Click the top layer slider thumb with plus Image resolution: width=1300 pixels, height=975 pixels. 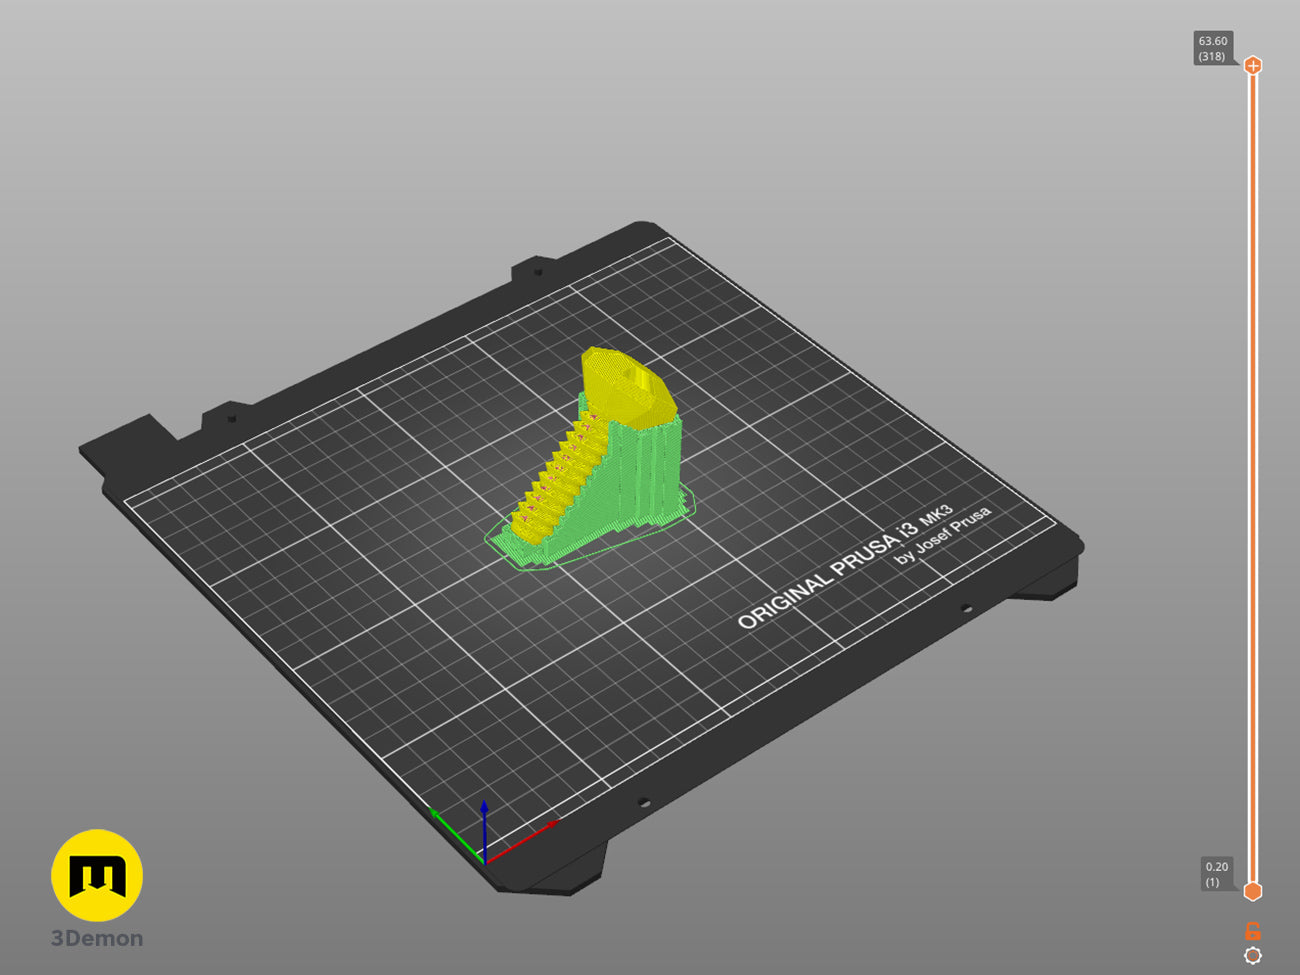(1252, 66)
